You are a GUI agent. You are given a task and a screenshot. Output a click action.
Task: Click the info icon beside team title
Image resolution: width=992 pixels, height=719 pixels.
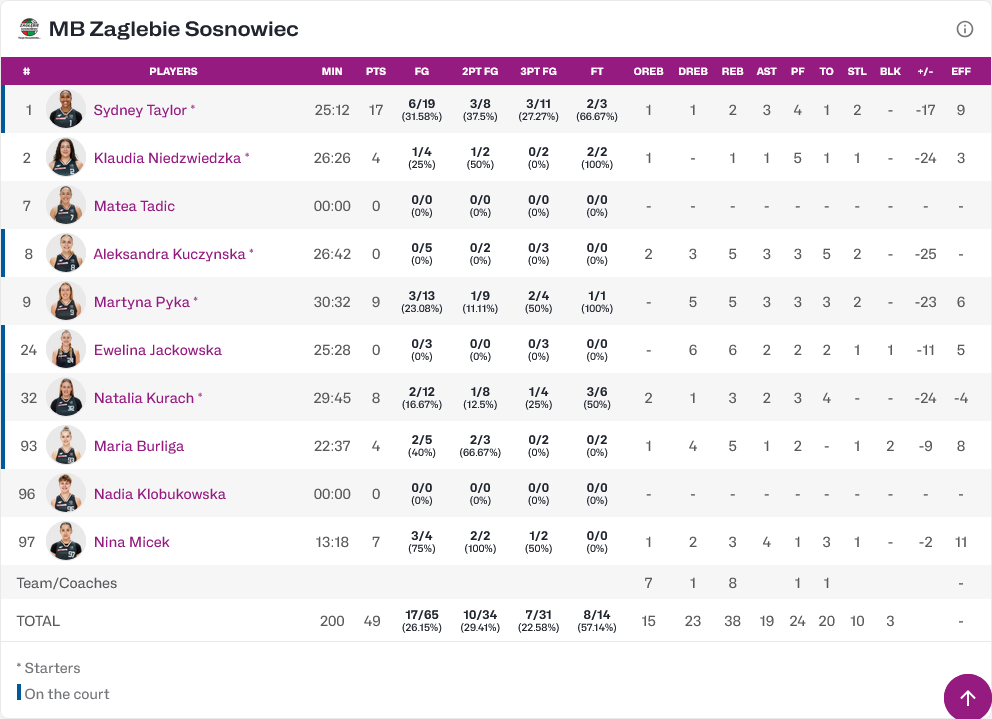pos(965,29)
